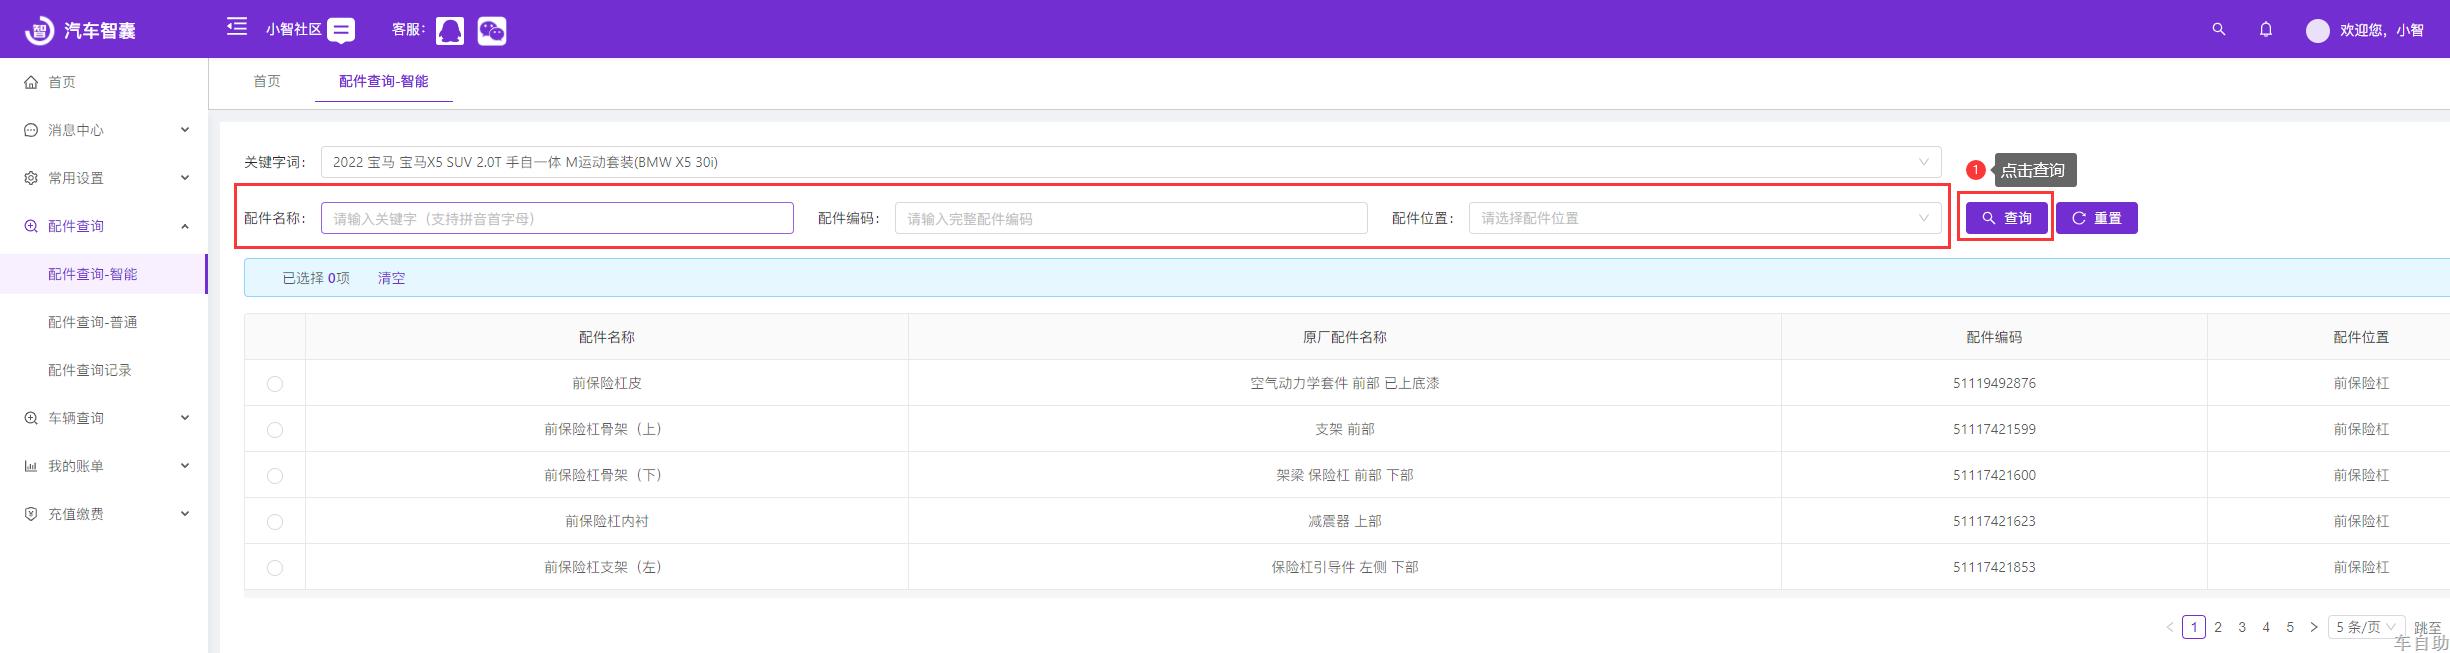Focus the 配件编码 input field
The width and height of the screenshot is (2450, 653).
pos(1131,218)
